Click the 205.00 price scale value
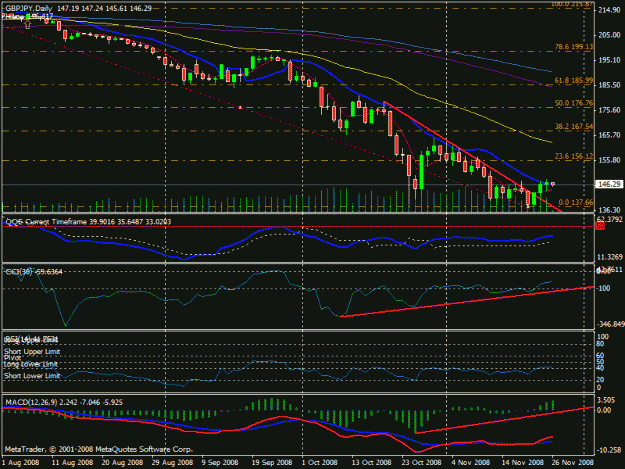The height and width of the screenshot is (469, 625). pos(609,35)
